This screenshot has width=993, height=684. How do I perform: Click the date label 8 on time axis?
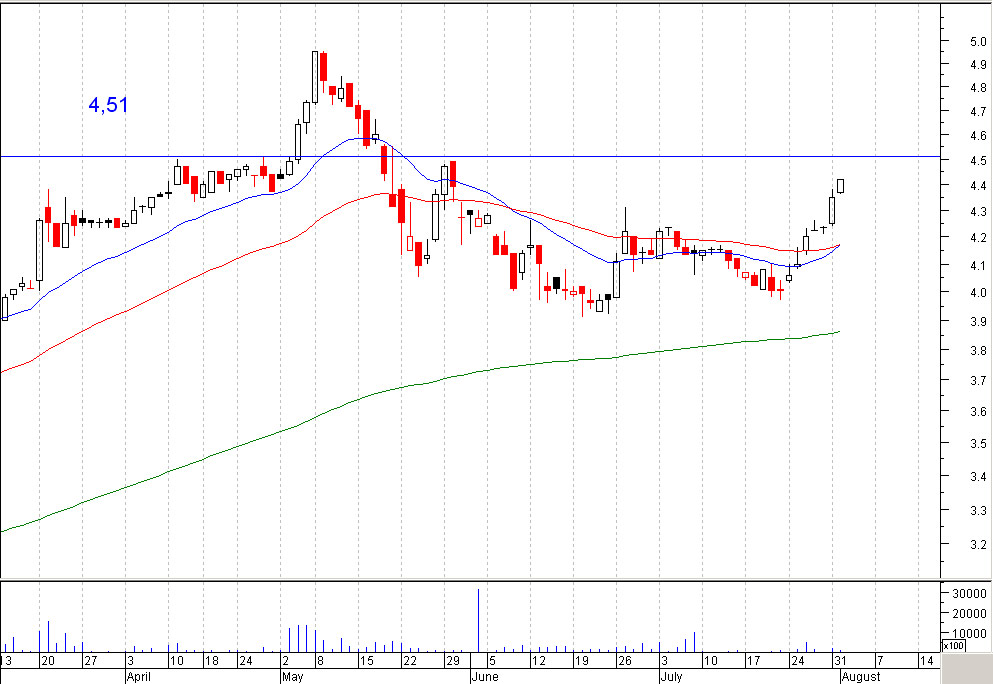[320, 661]
